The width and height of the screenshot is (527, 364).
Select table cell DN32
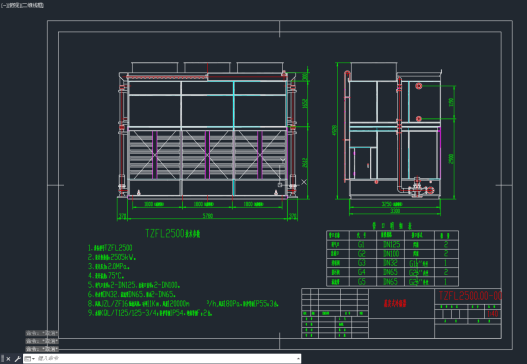click(x=390, y=263)
